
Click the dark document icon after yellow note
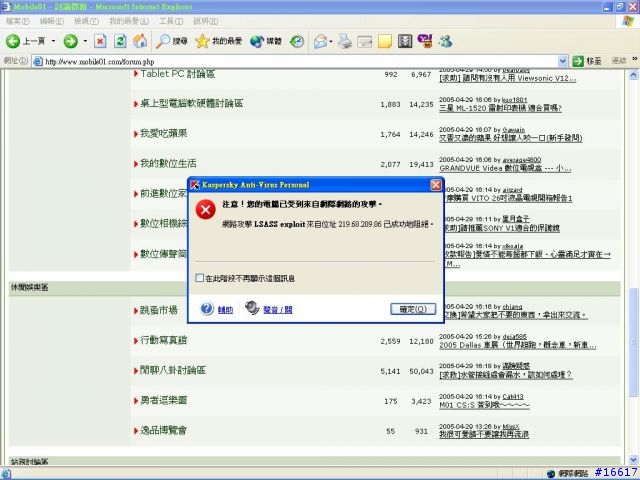tap(405, 41)
